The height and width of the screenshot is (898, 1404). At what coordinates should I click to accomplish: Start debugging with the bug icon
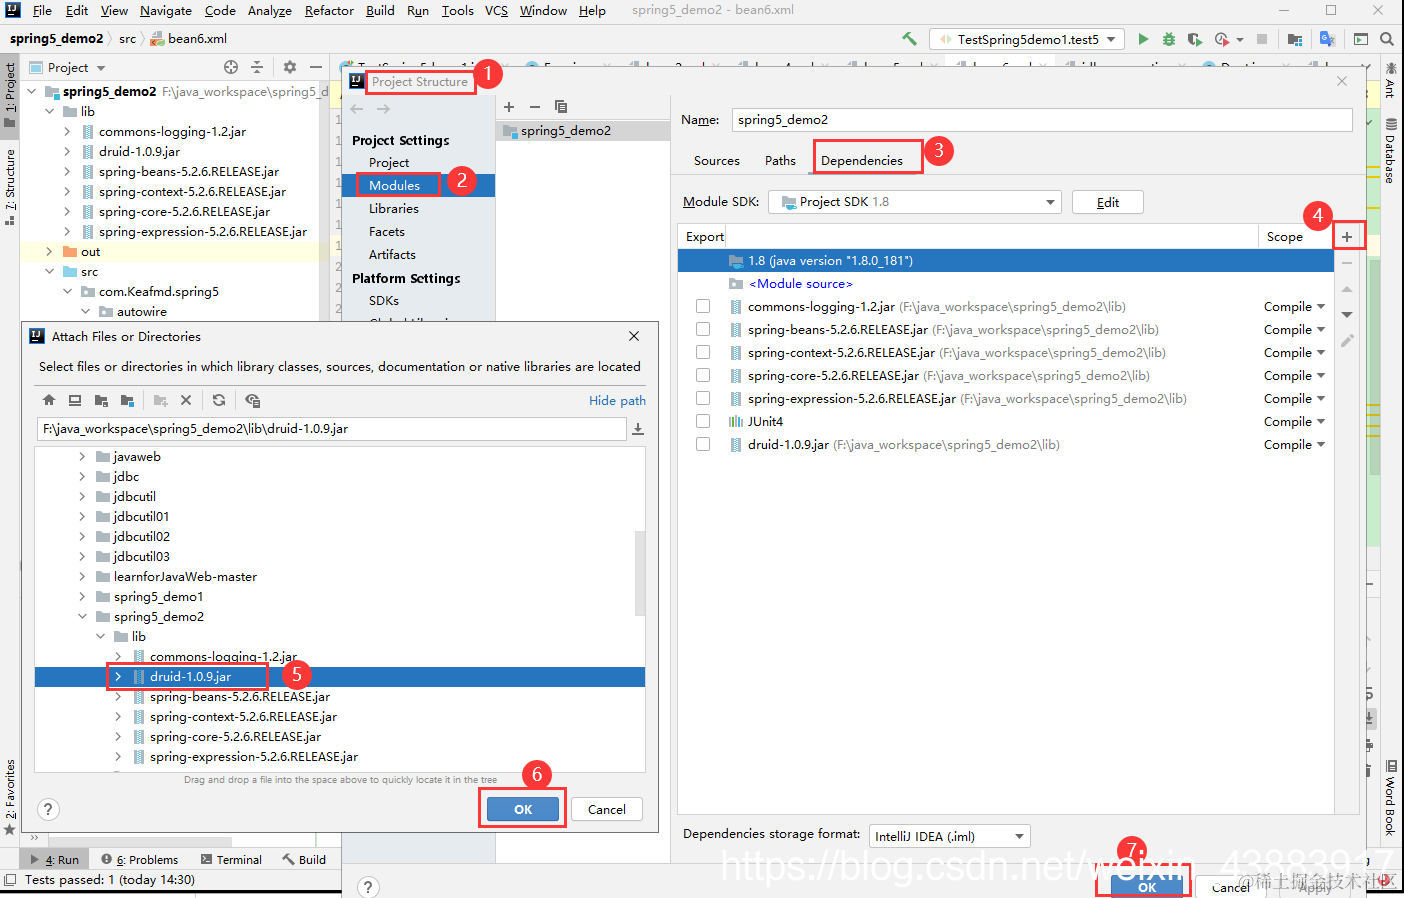[1168, 39]
